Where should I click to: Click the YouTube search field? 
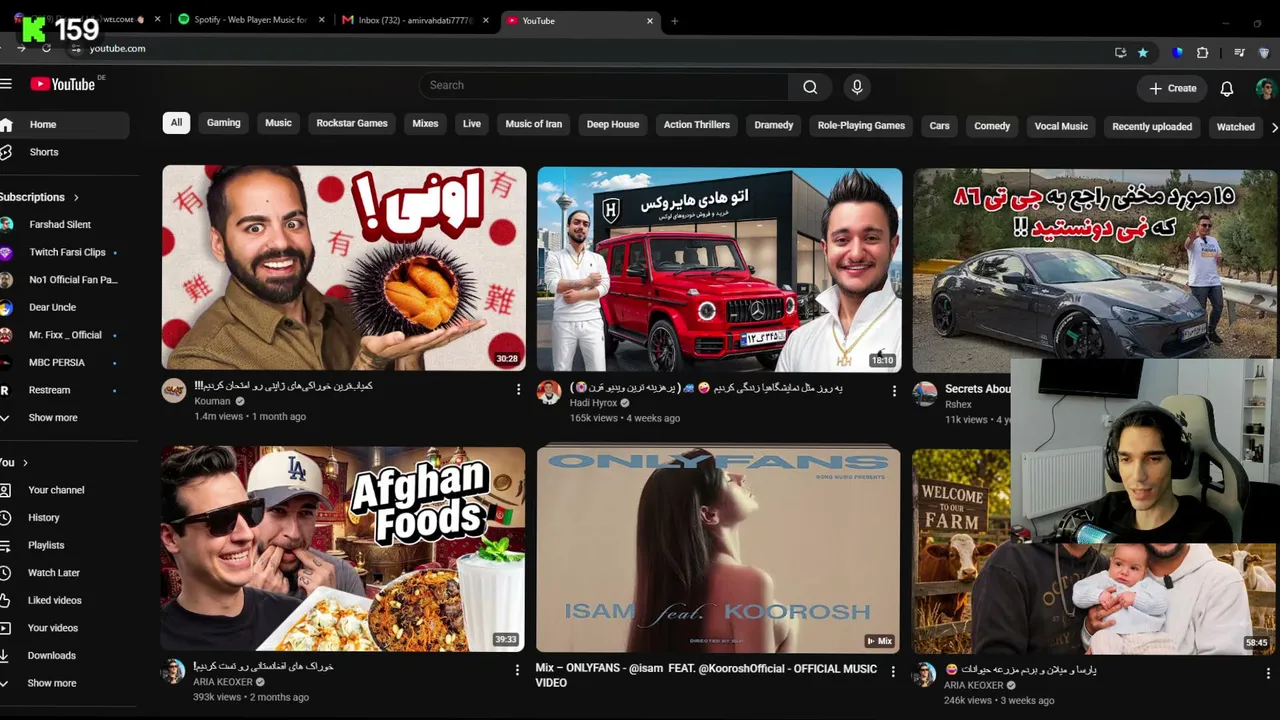[604, 86]
